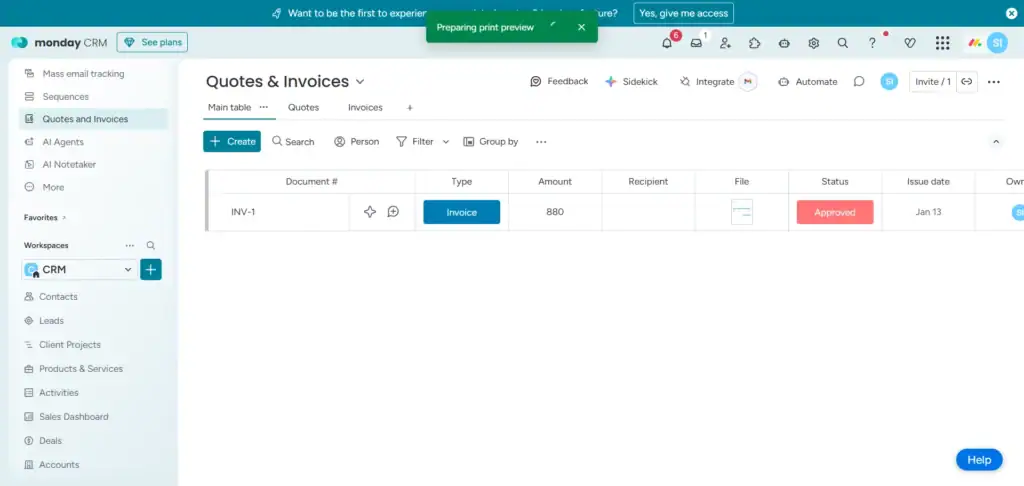Switch to the Invoices tab
The width and height of the screenshot is (1024, 486).
pyautogui.click(x=365, y=108)
